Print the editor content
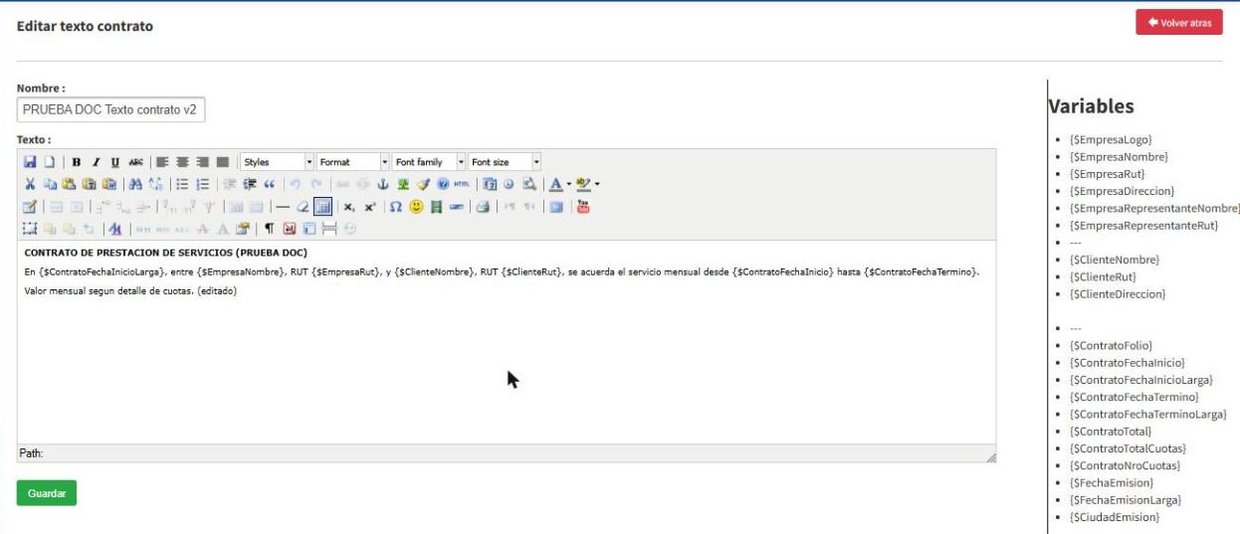 tap(483, 207)
